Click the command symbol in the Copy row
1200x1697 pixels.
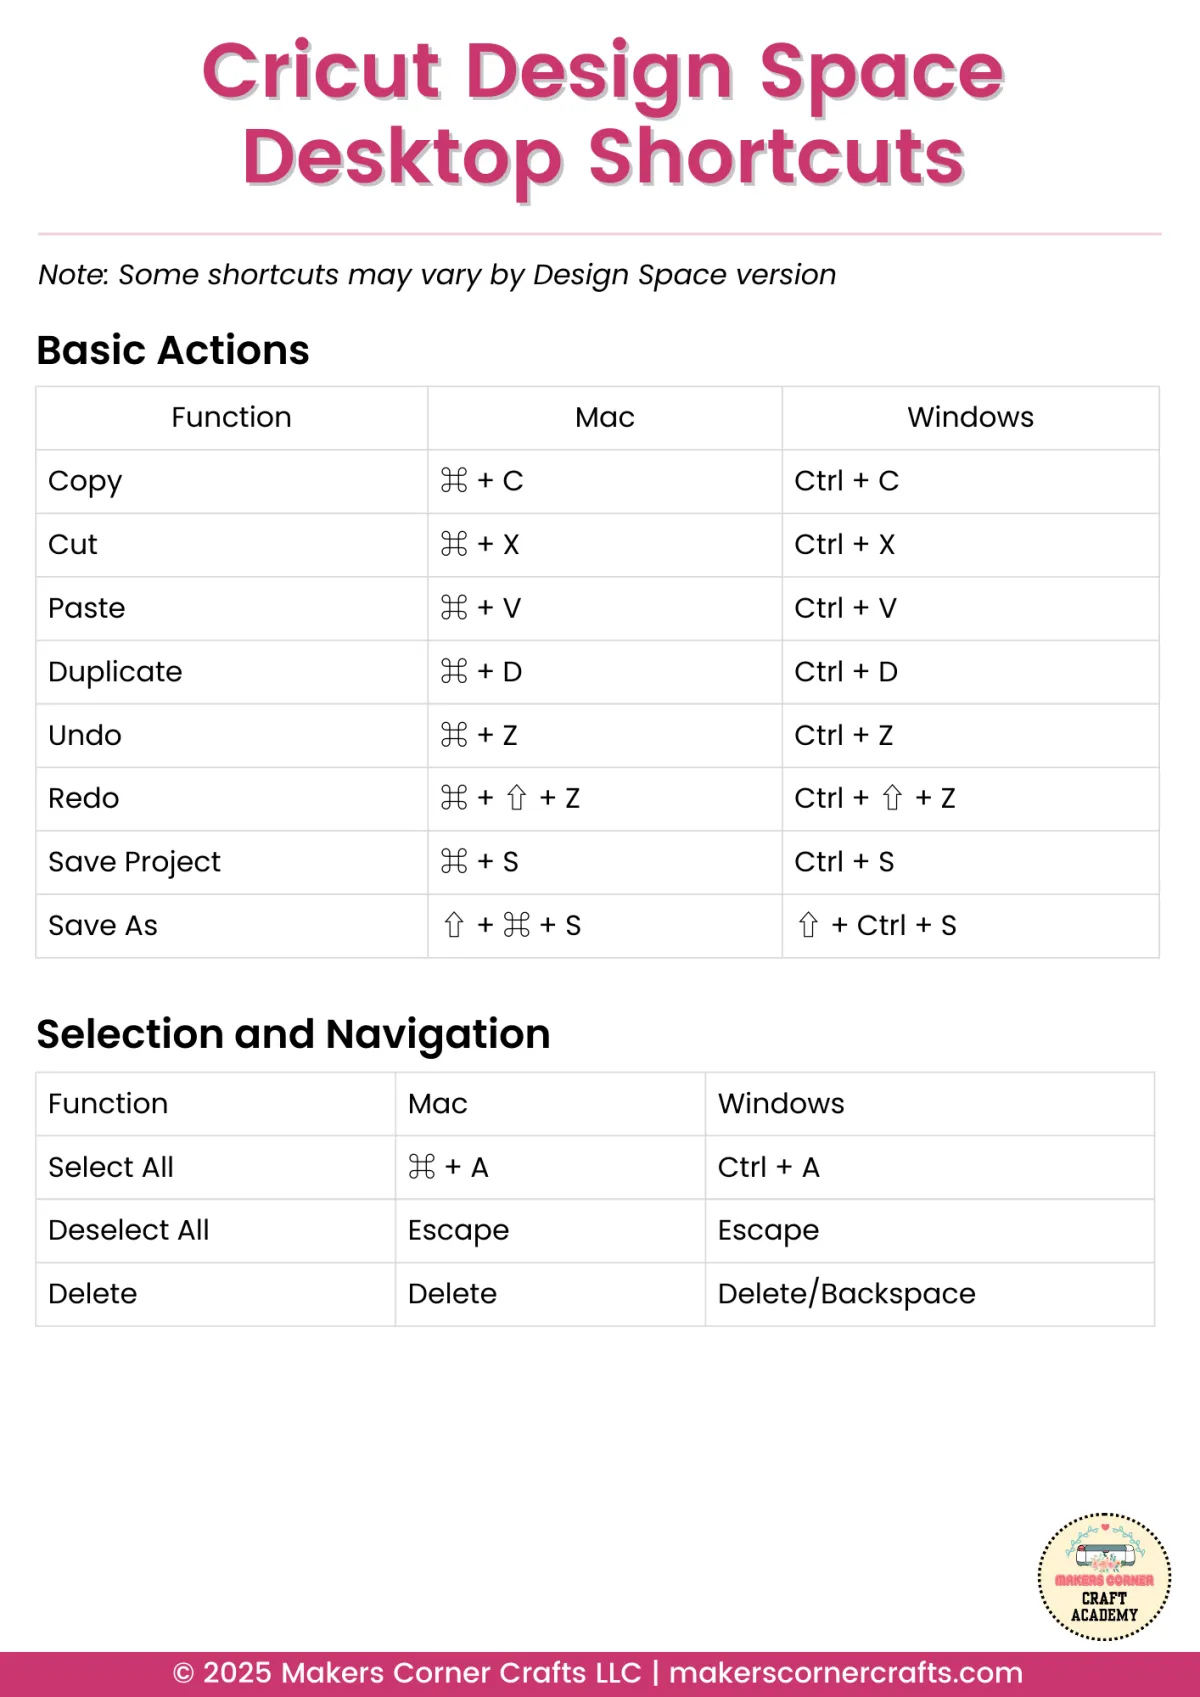[454, 481]
